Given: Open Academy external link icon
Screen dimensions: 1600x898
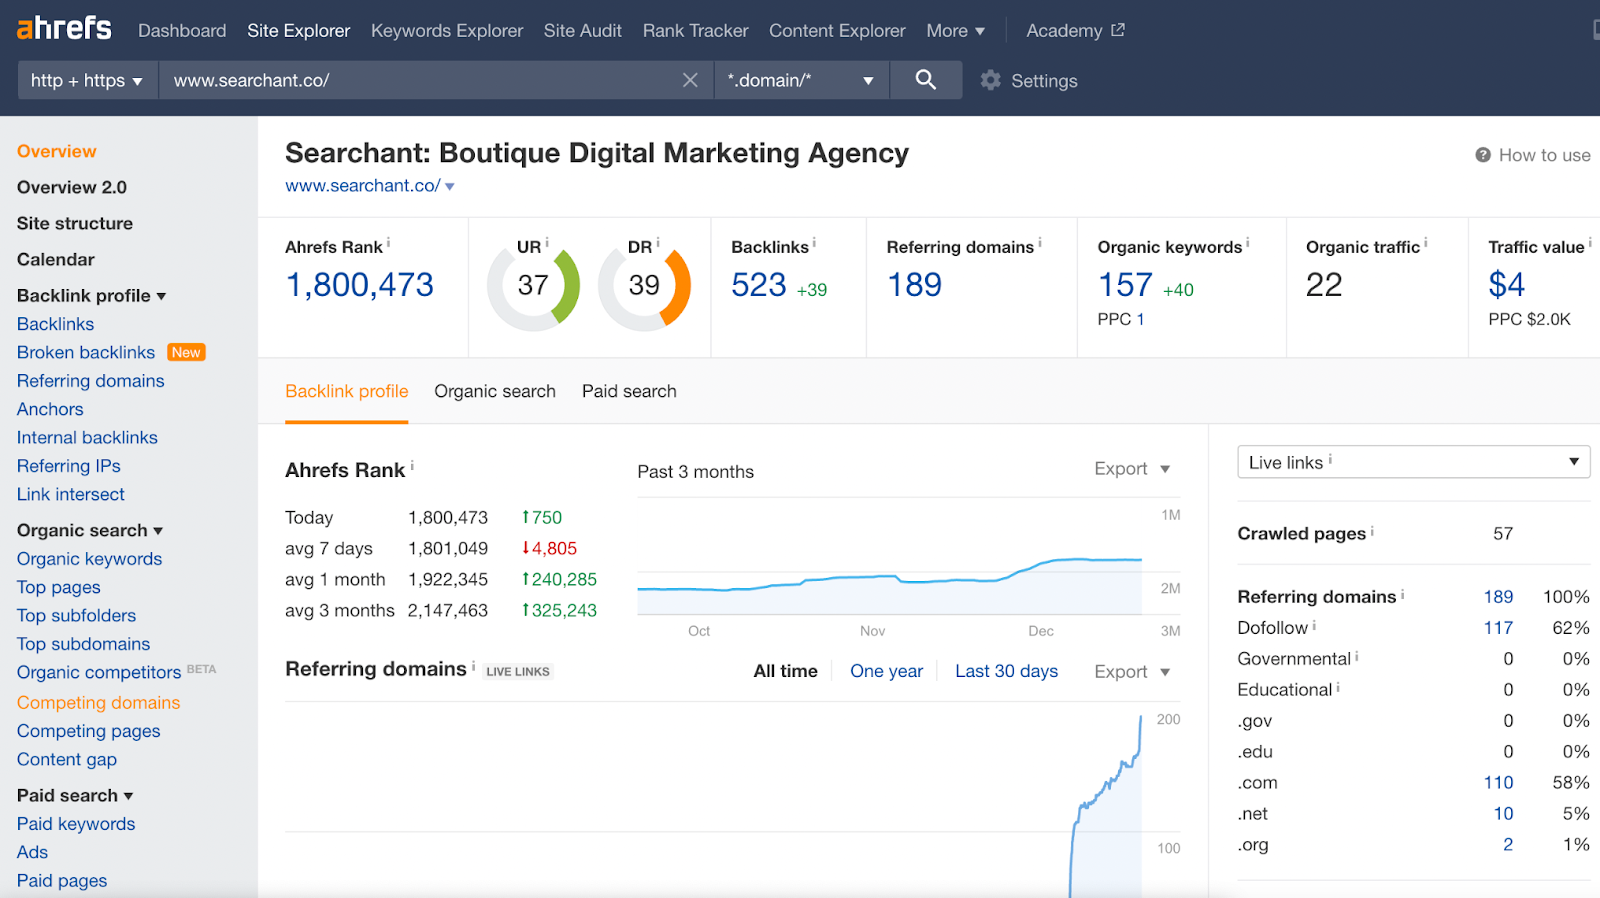Looking at the screenshot, I should [1118, 30].
